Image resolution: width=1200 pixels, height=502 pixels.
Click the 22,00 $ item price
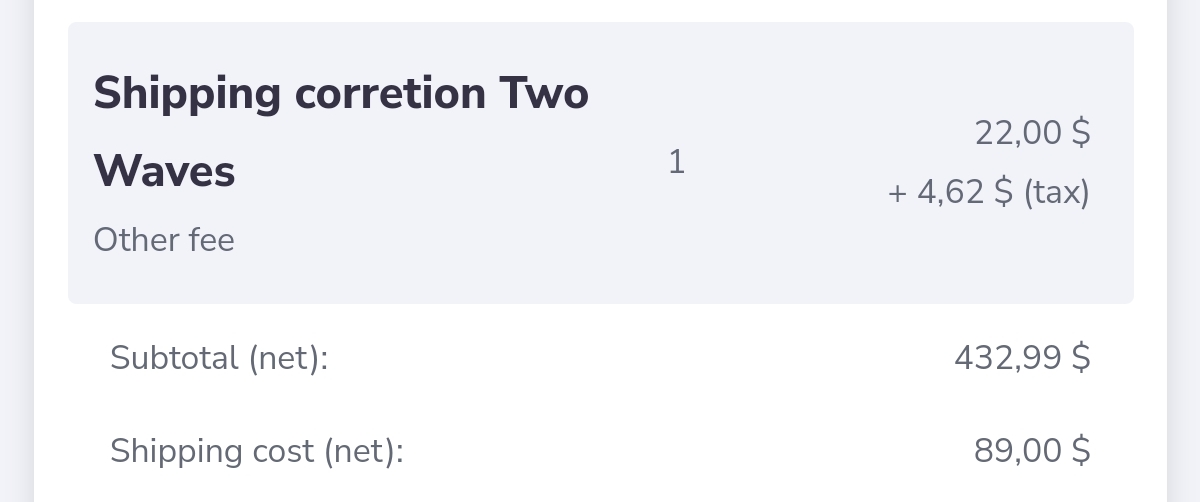pyautogui.click(x=1033, y=132)
